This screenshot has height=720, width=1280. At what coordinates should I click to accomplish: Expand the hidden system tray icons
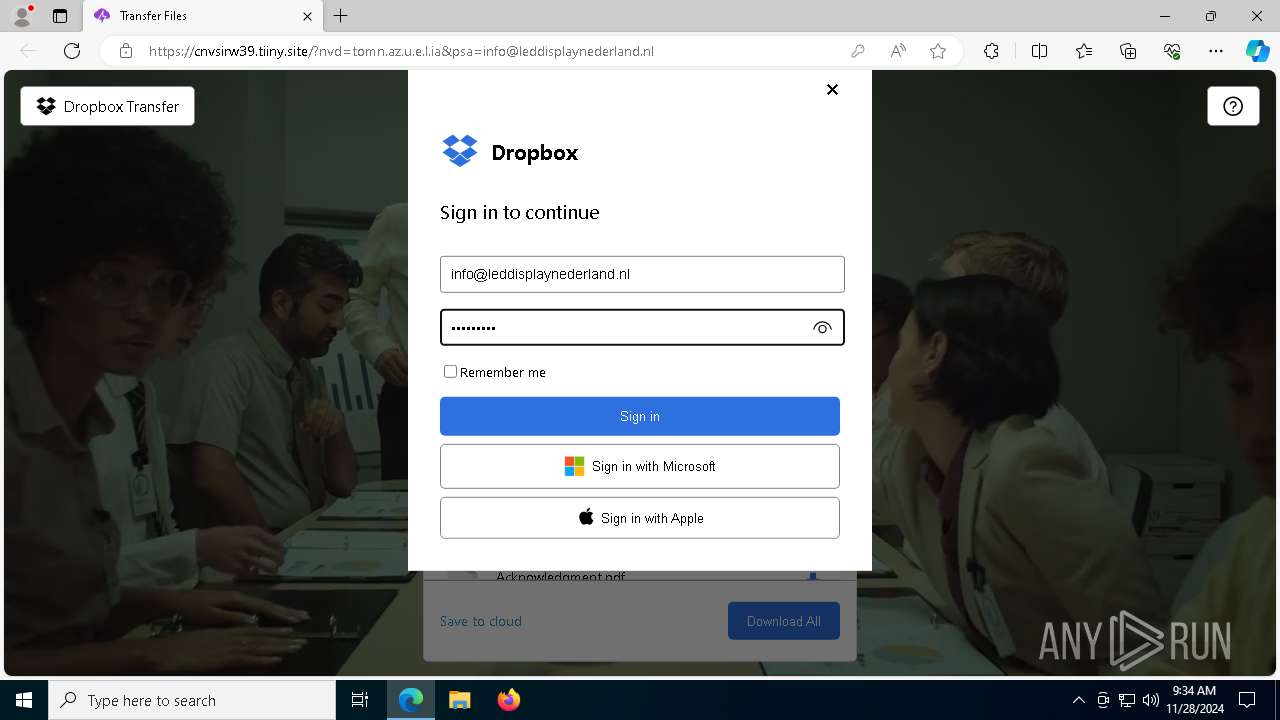[1078, 700]
